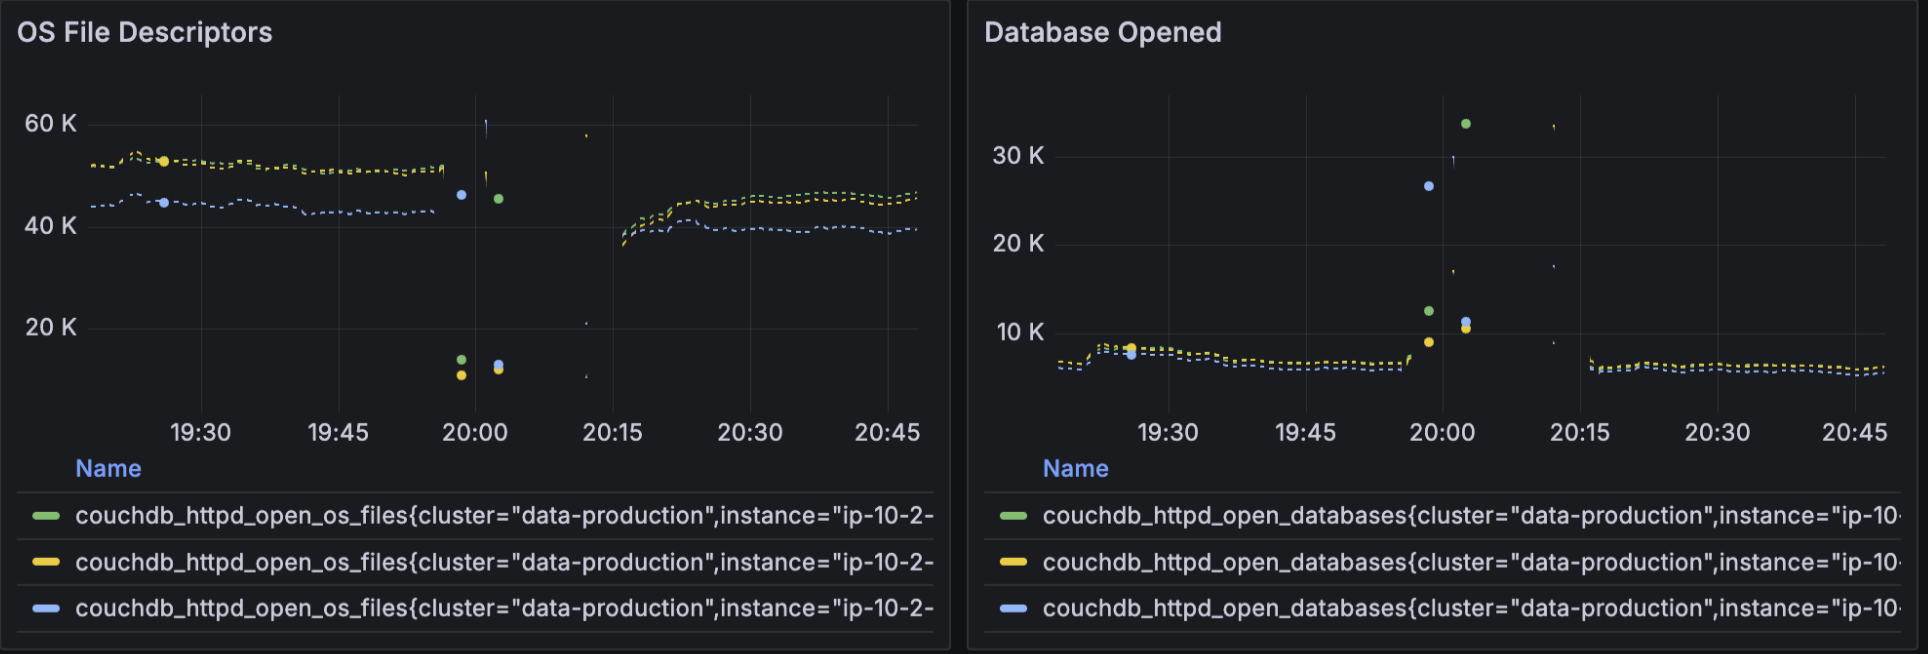The width and height of the screenshot is (1928, 654).
Task: Click the blue swatch in OS File Descriptors legend
Action: click(x=46, y=608)
